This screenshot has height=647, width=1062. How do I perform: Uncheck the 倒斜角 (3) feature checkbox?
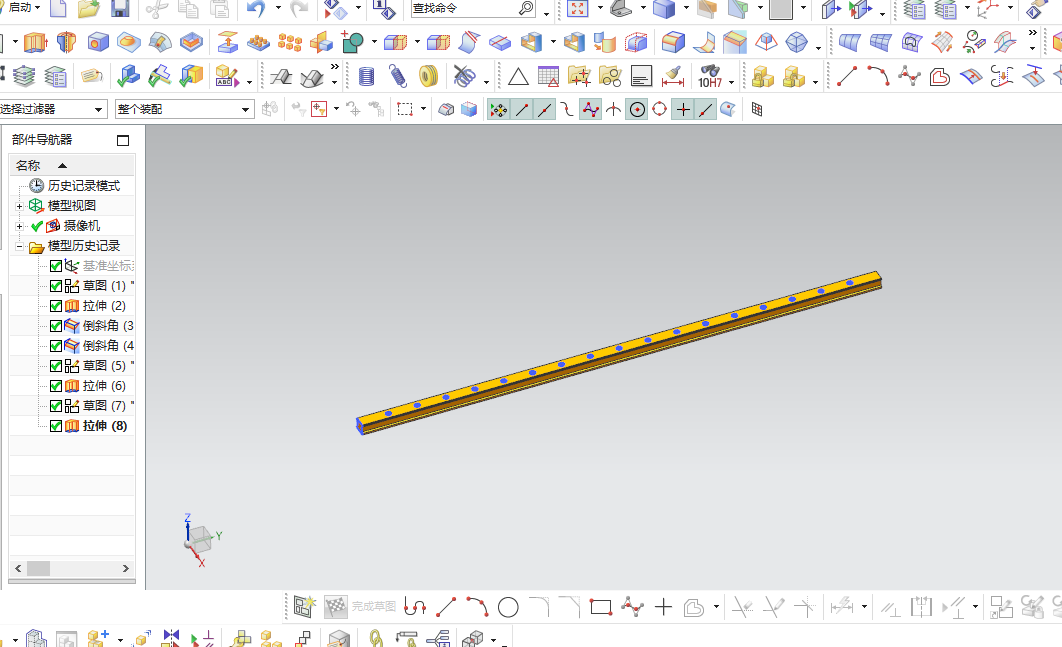[56, 326]
